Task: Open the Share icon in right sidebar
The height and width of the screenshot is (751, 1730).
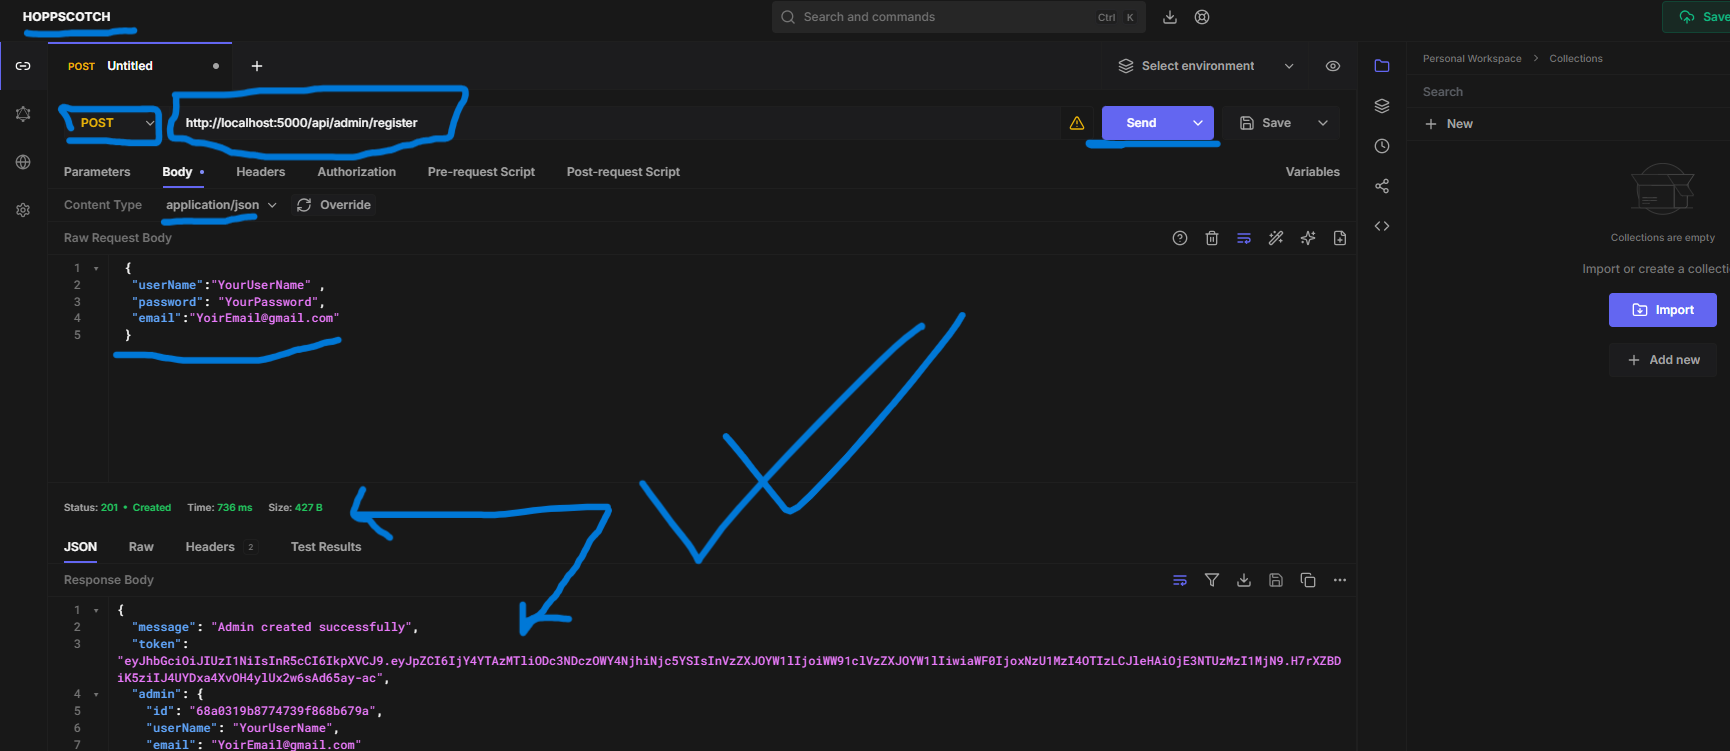Action: (x=1382, y=186)
